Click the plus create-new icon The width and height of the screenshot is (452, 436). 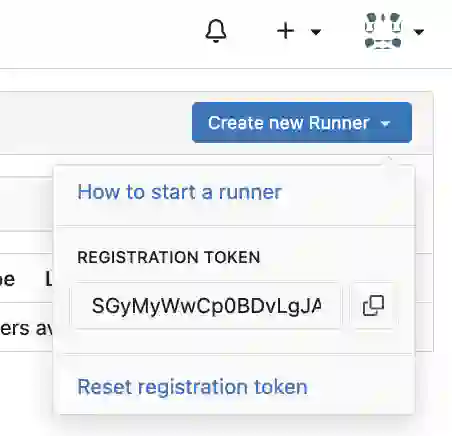point(286,31)
